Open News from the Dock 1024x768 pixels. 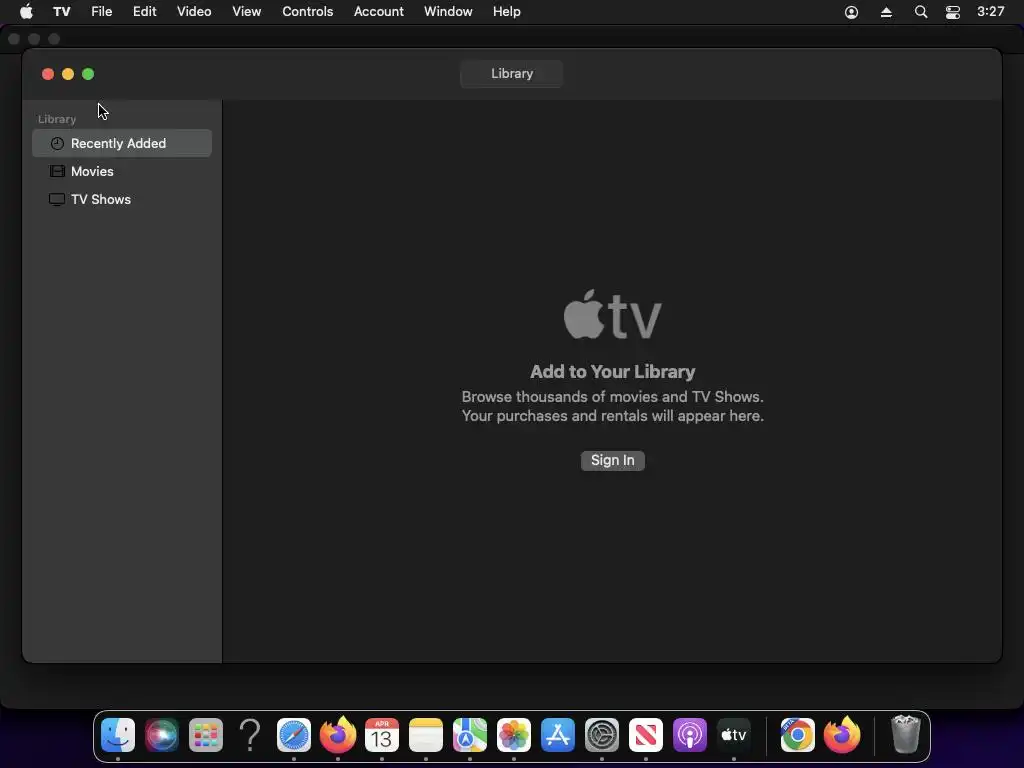pos(646,735)
